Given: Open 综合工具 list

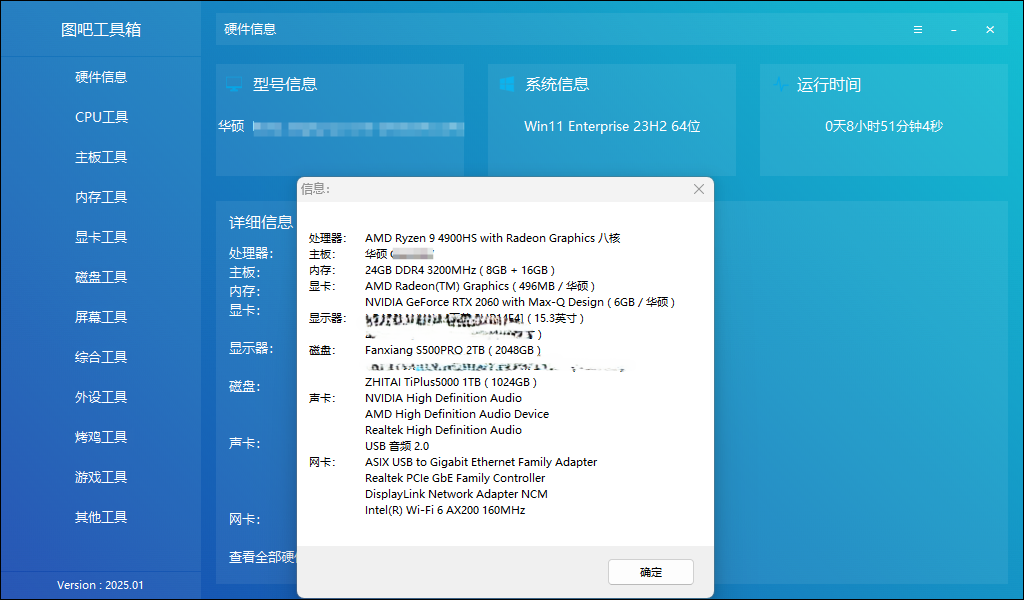Looking at the screenshot, I should [x=101, y=357].
